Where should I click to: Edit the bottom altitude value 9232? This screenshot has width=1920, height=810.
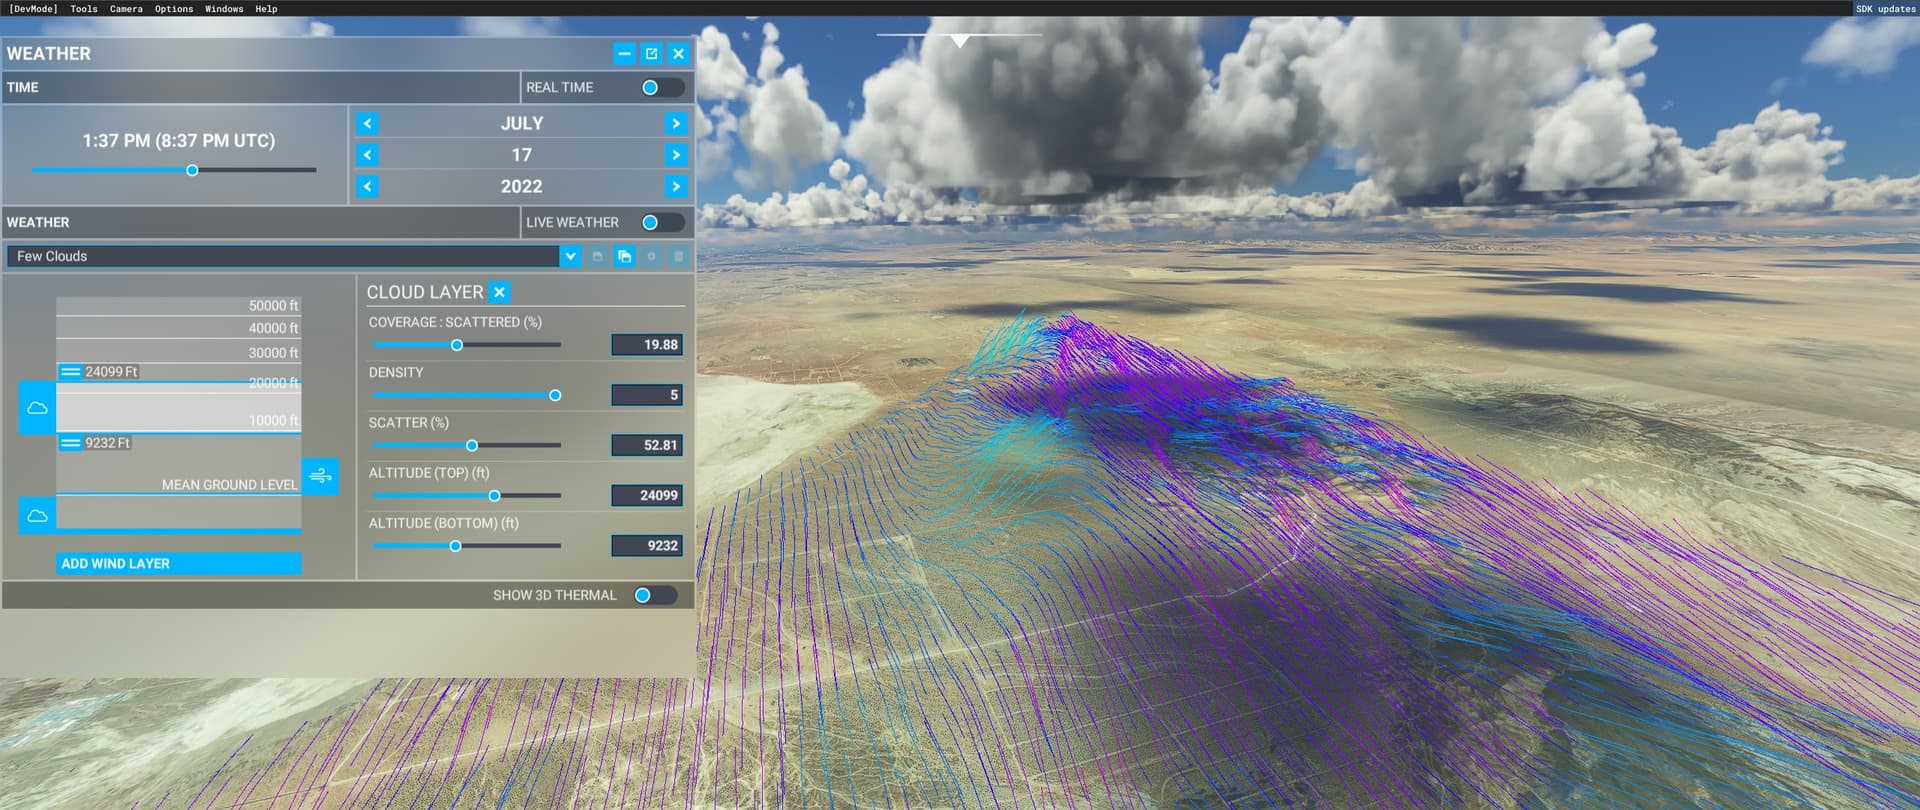pos(647,546)
